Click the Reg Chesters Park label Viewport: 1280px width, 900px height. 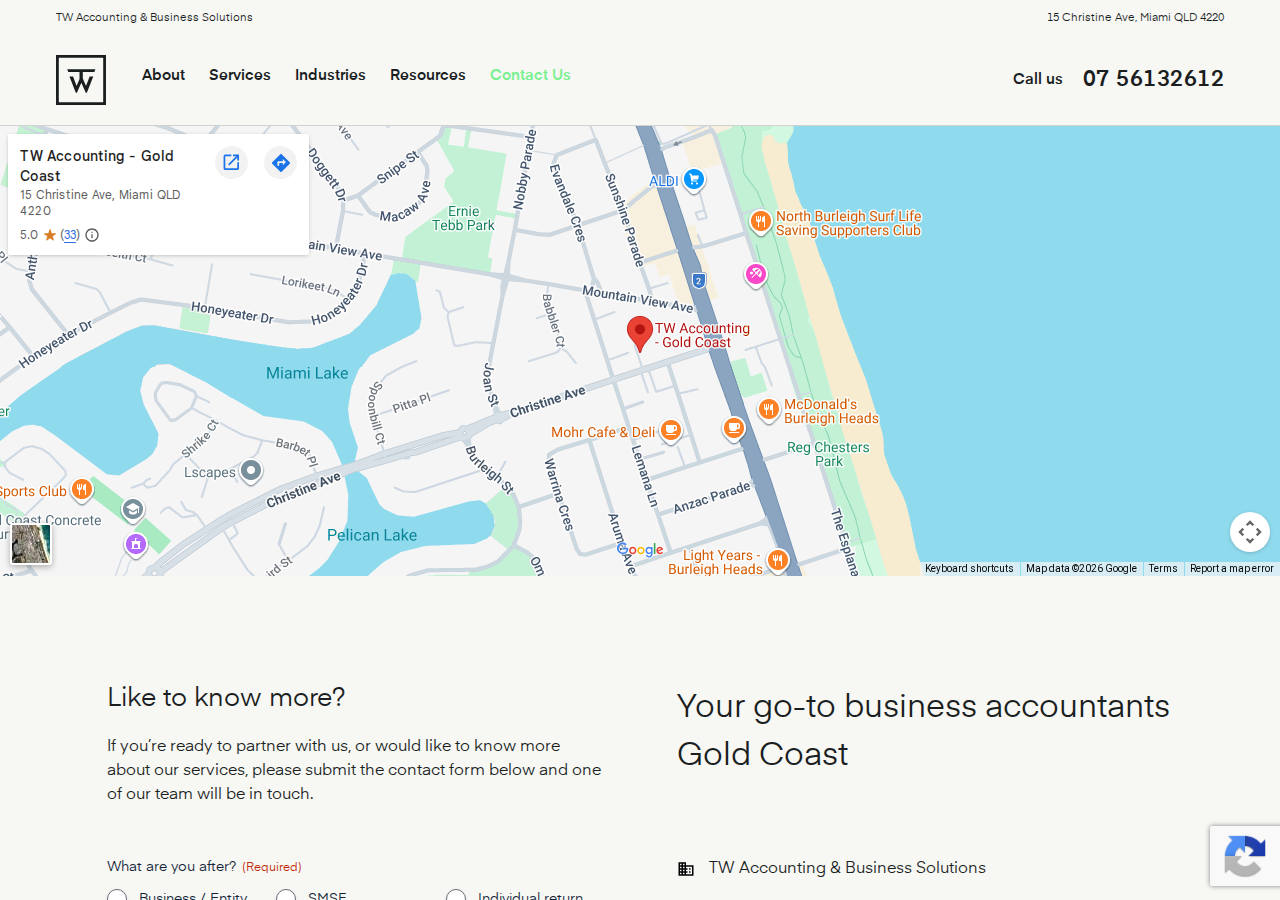[828, 454]
